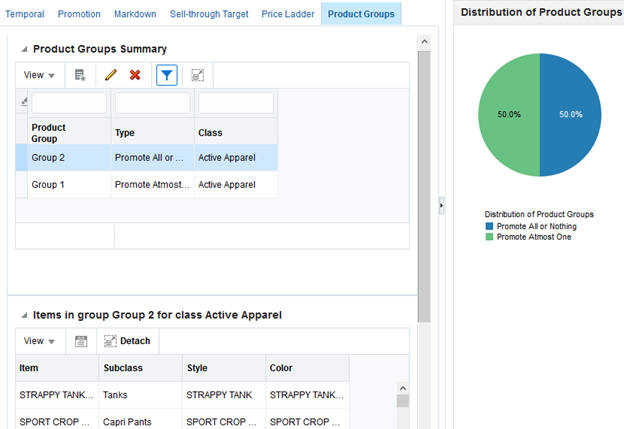The image size is (624, 429).
Task: Click the create product group icon
Action: (80, 75)
